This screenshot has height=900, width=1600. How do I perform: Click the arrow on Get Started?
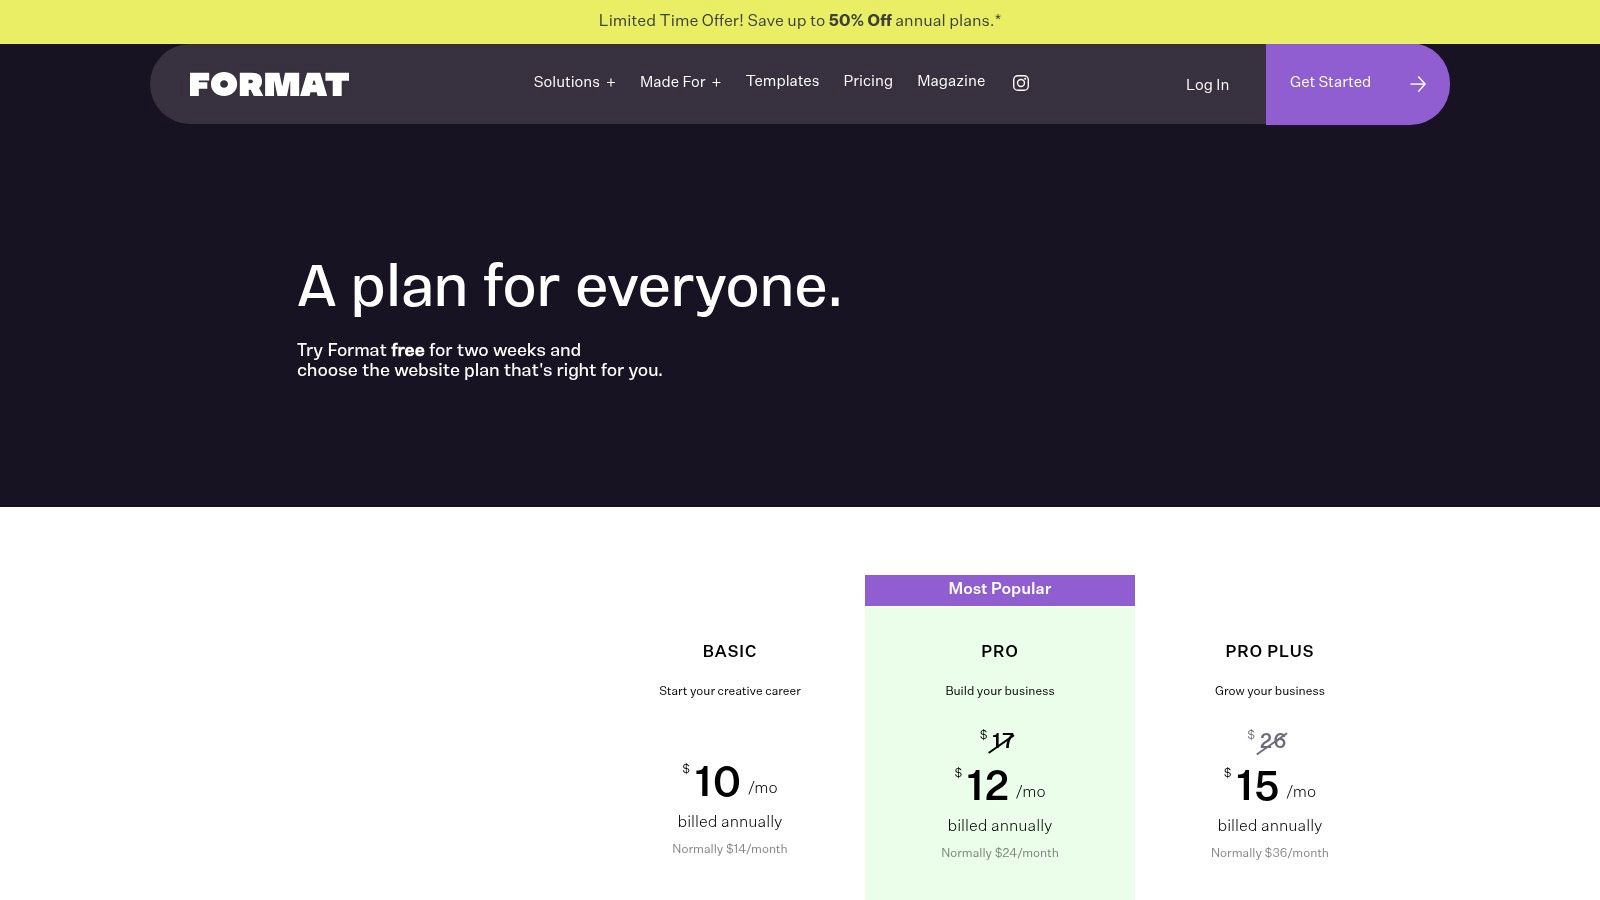click(1418, 84)
